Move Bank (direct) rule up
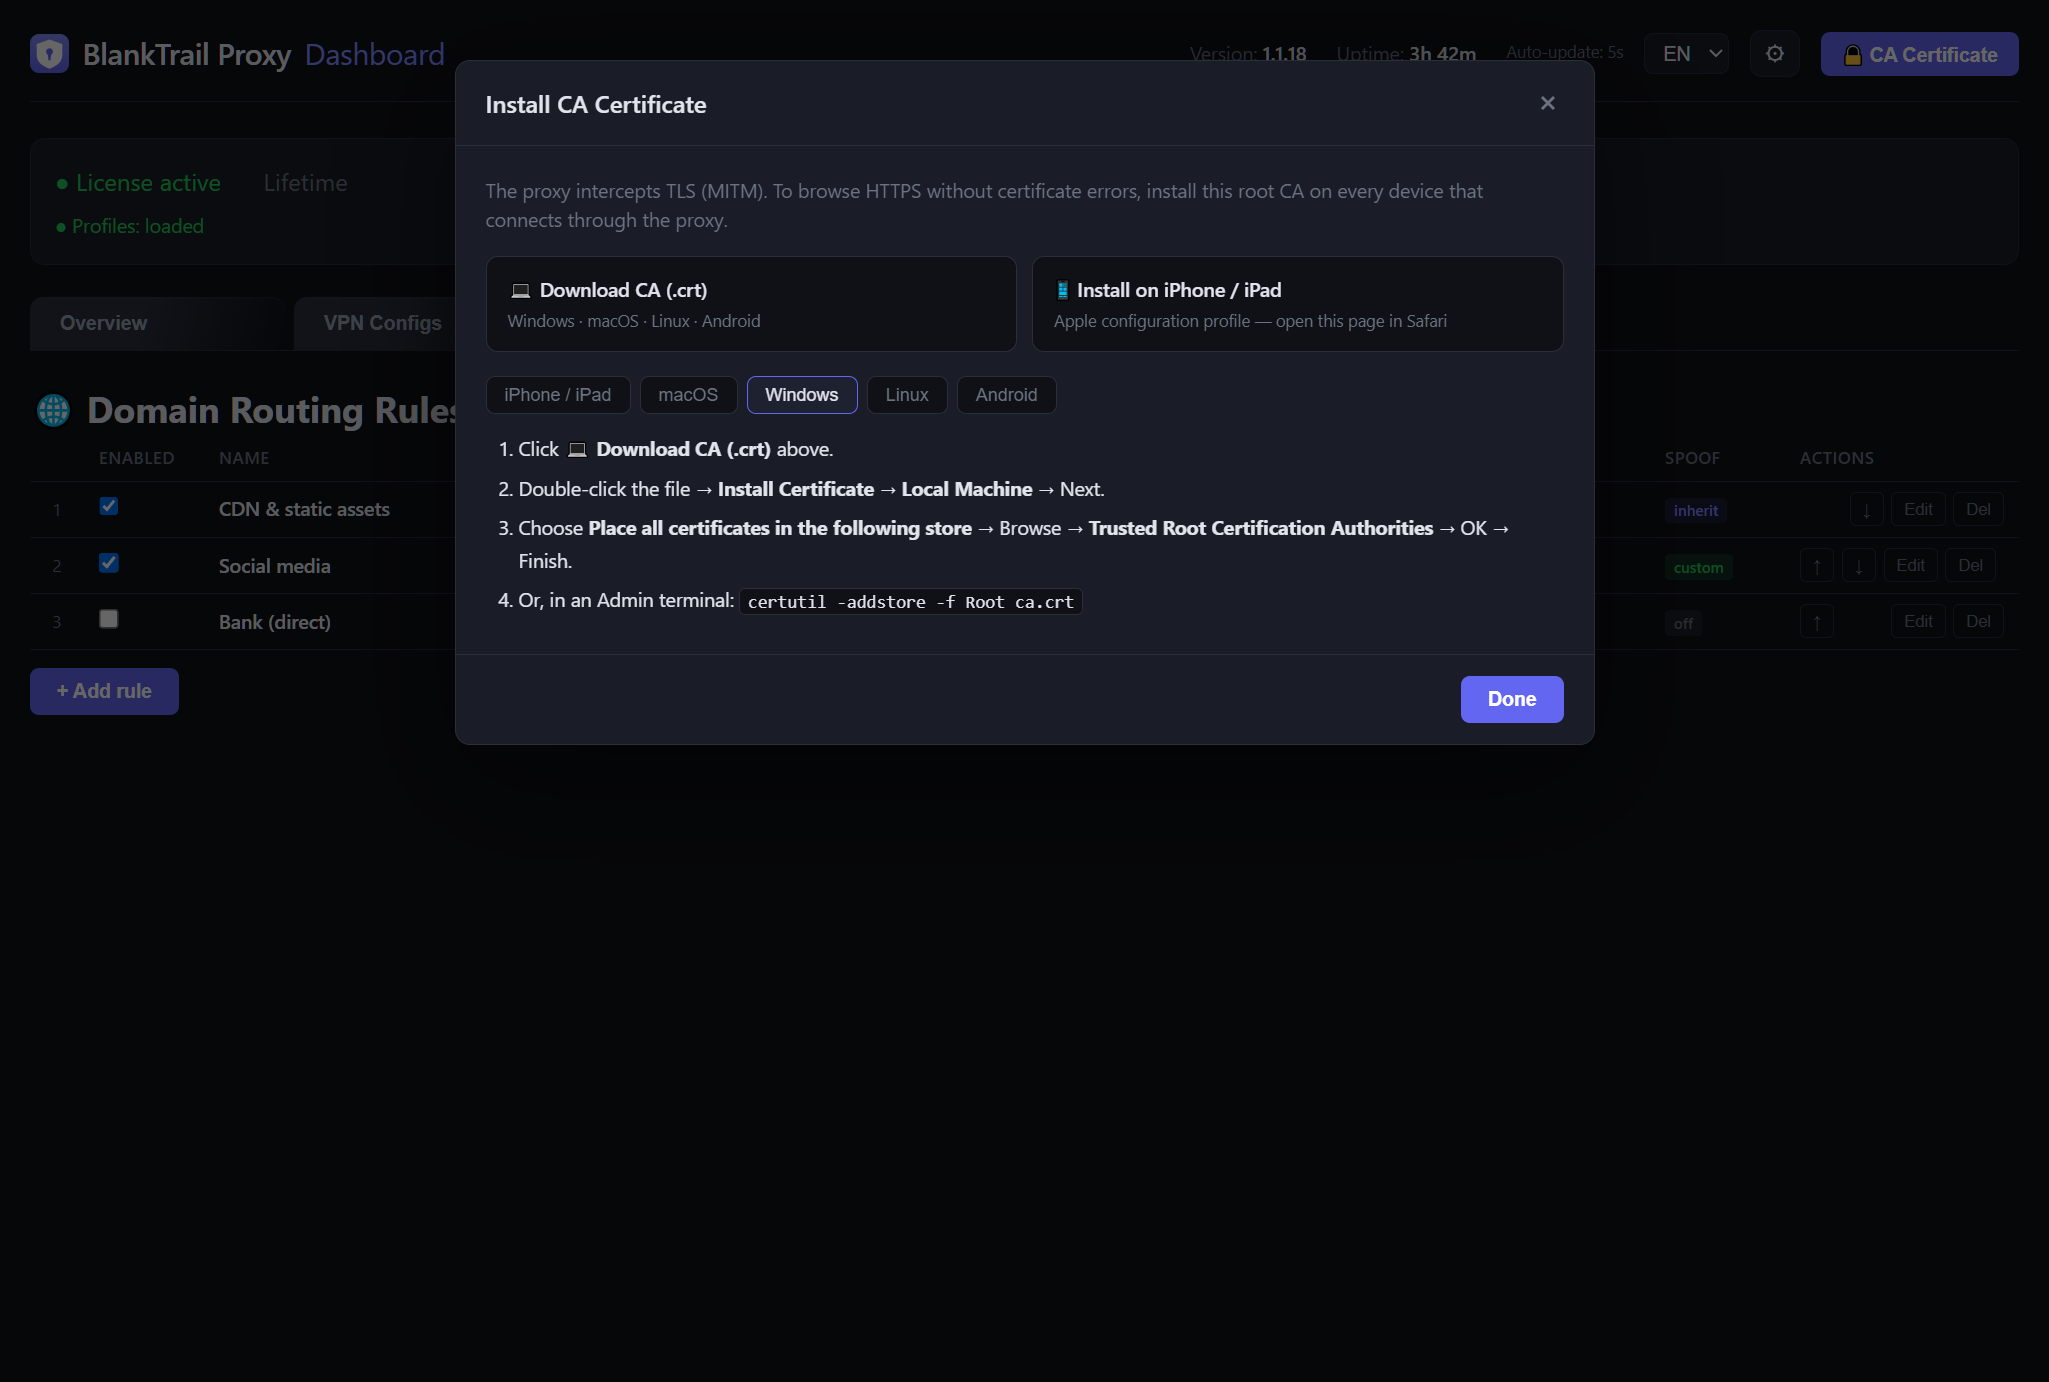Screen dimensions: 2049x1382 (x=1817, y=622)
